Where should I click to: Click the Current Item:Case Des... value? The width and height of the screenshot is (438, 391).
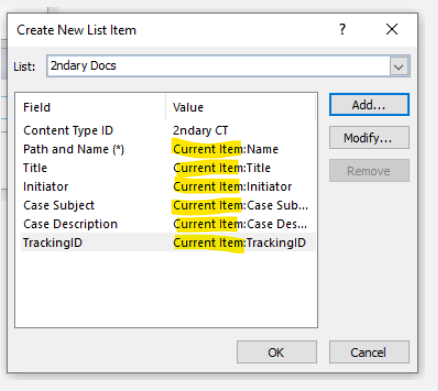(240, 224)
